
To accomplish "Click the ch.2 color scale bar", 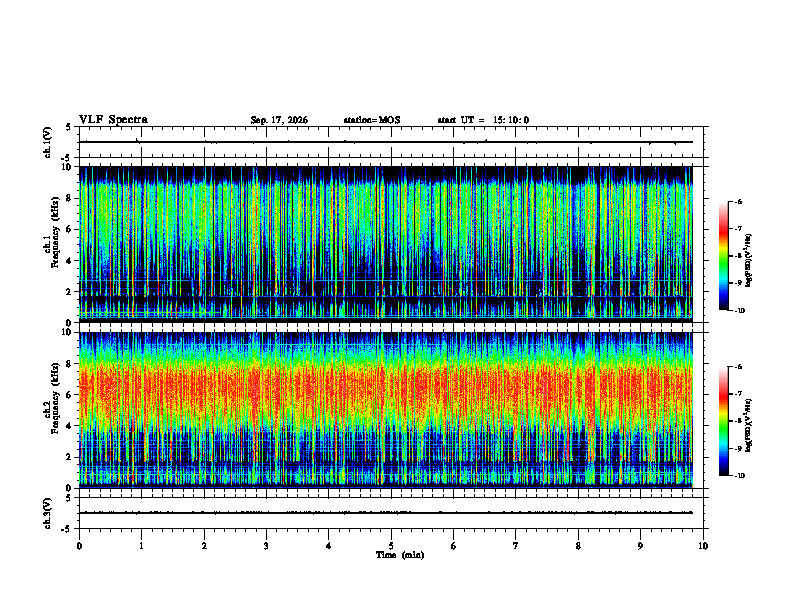I will coord(724,421).
